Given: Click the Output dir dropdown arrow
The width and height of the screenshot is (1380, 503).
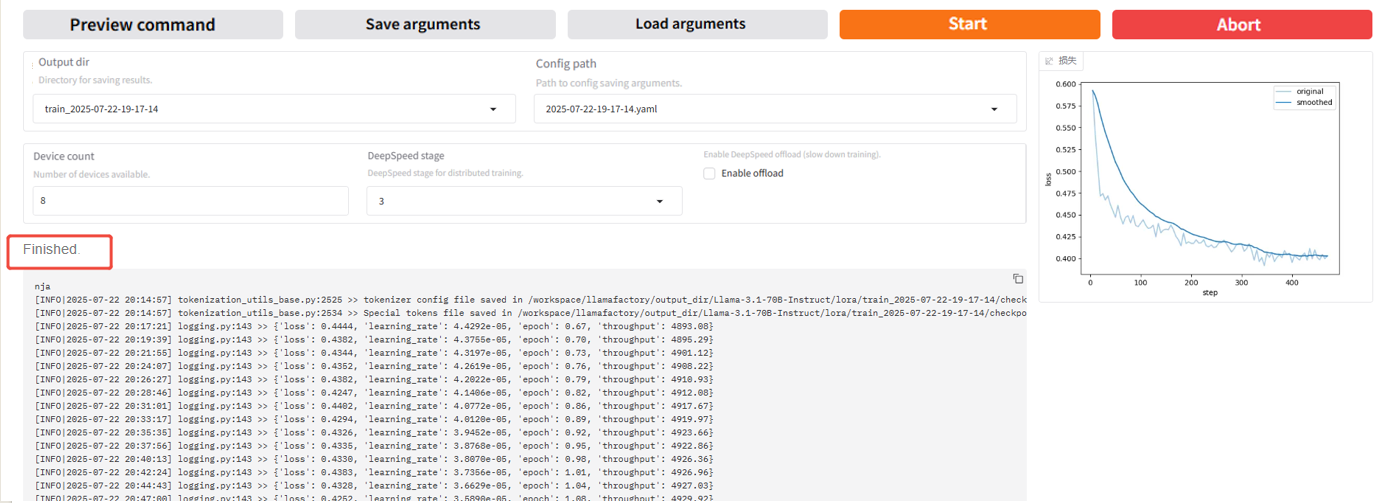Looking at the screenshot, I should 493,109.
